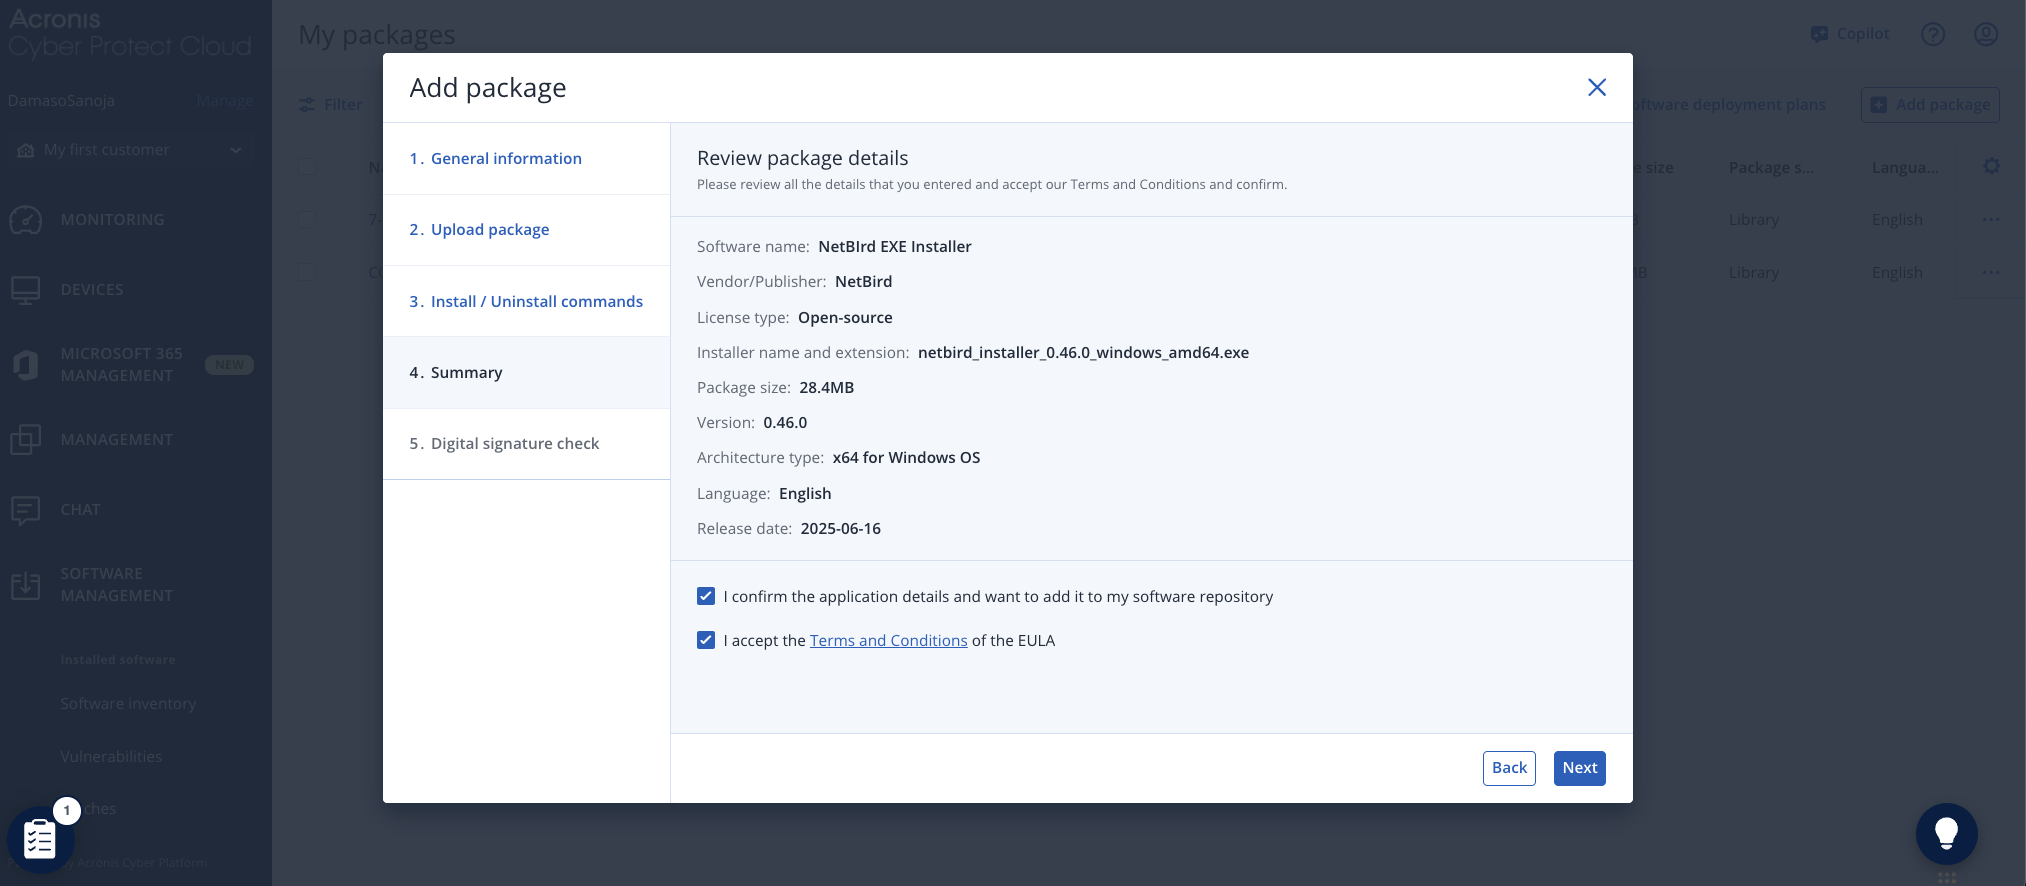This screenshot has height=886, width=2026.
Task: Open Software Management sidebar icon
Action: [x=26, y=585]
